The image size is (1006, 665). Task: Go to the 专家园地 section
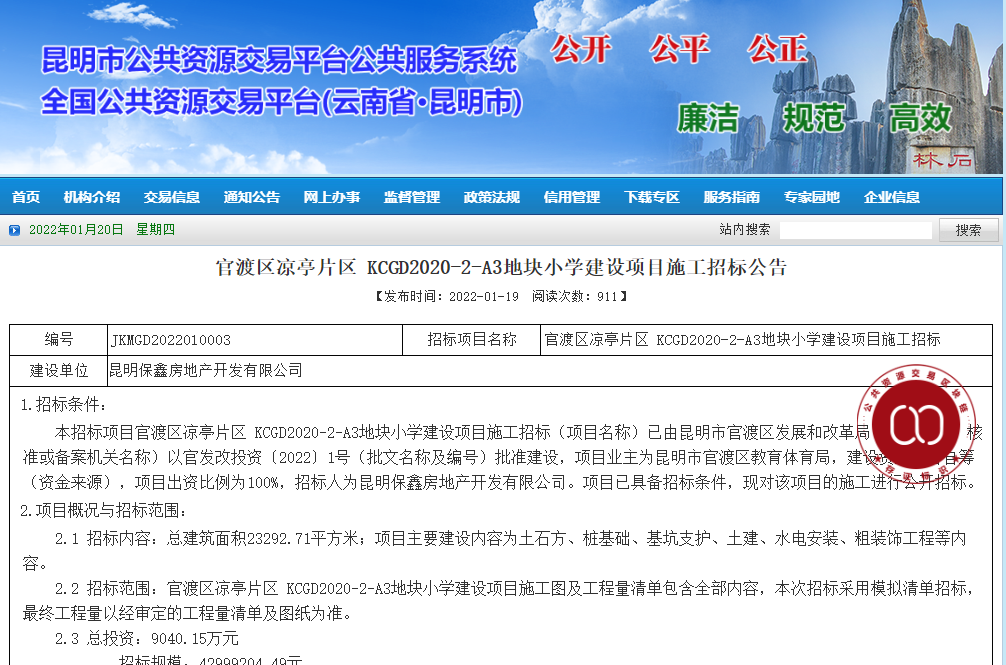point(812,197)
